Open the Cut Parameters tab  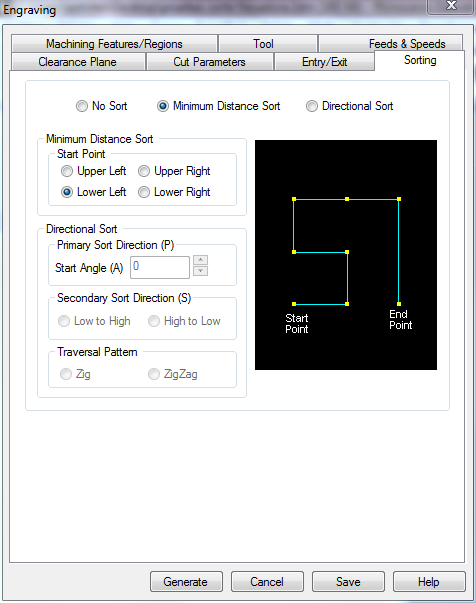pyautogui.click(x=210, y=62)
